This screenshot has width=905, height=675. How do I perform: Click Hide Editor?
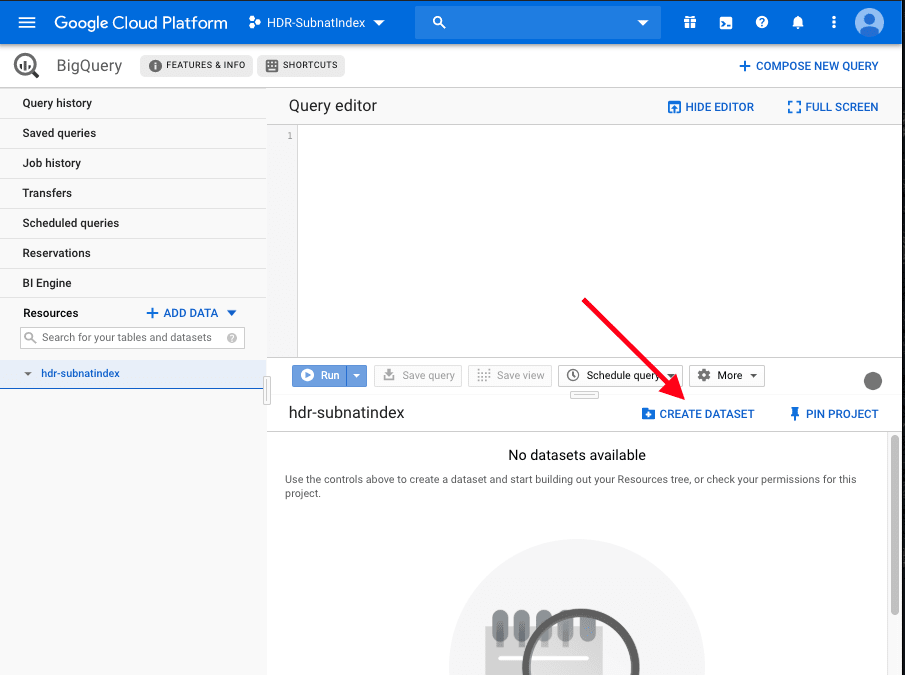point(710,107)
